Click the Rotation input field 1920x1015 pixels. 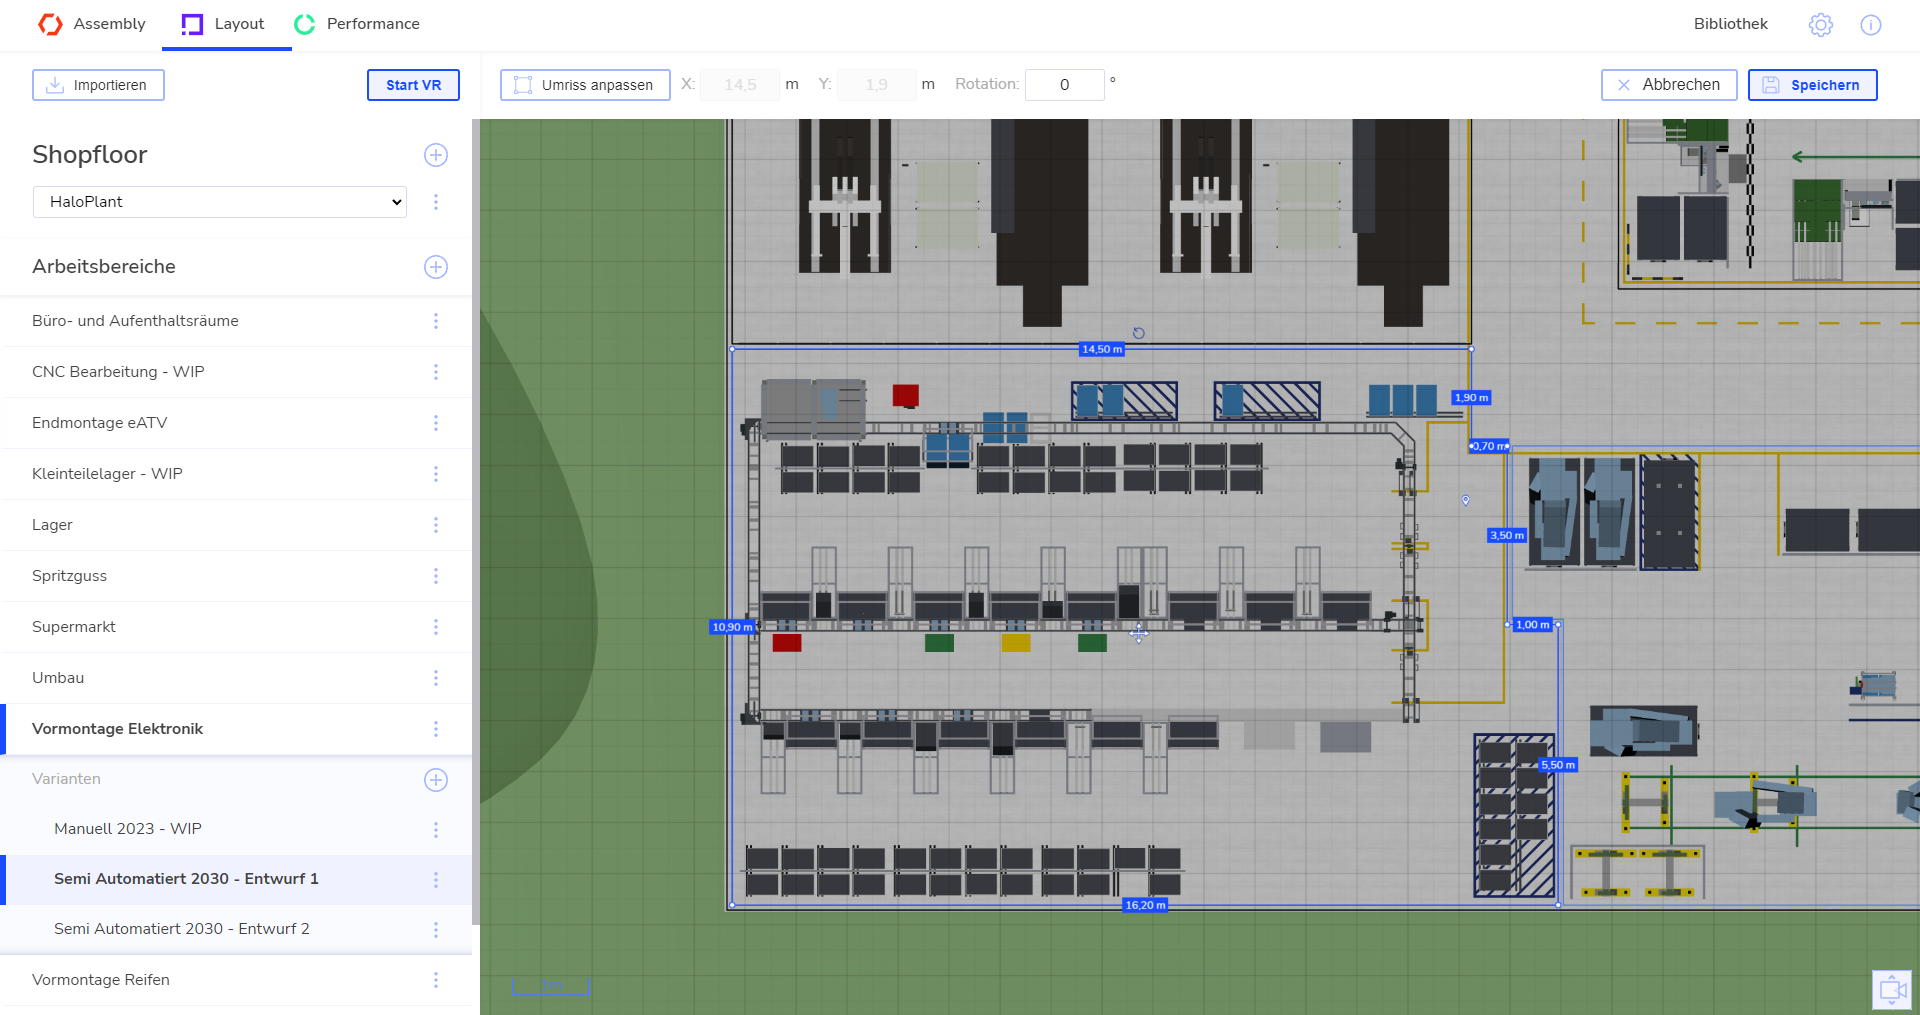(1064, 85)
